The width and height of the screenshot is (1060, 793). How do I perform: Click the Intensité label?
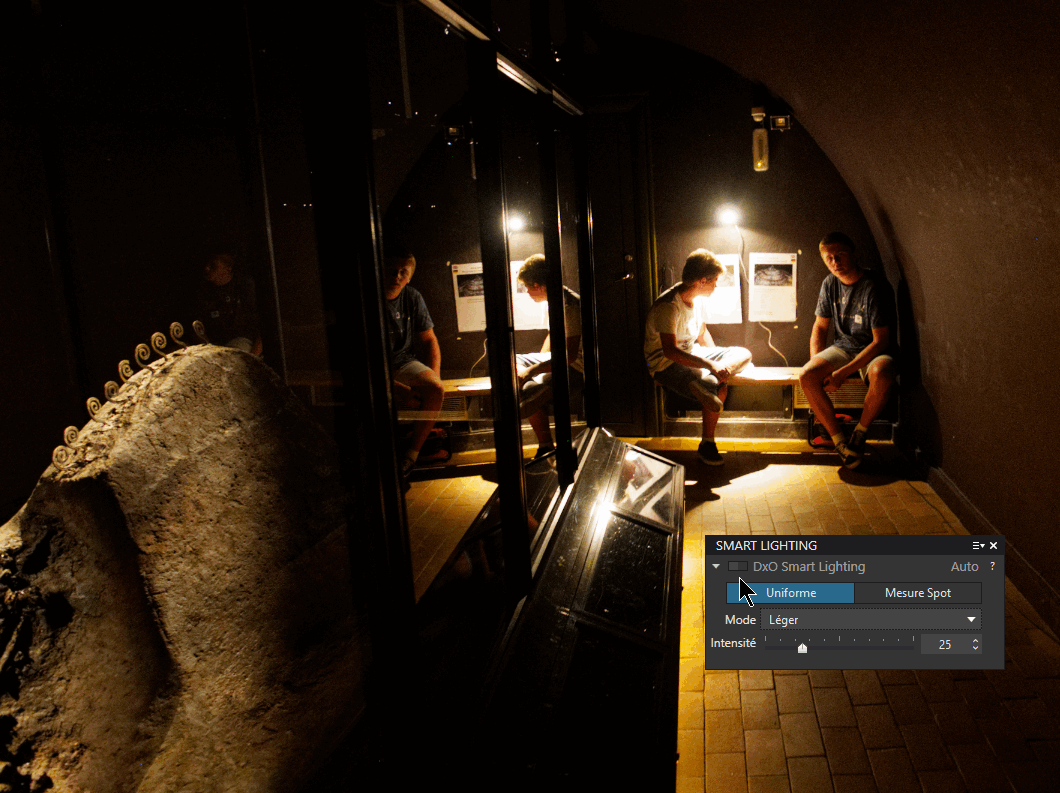733,643
